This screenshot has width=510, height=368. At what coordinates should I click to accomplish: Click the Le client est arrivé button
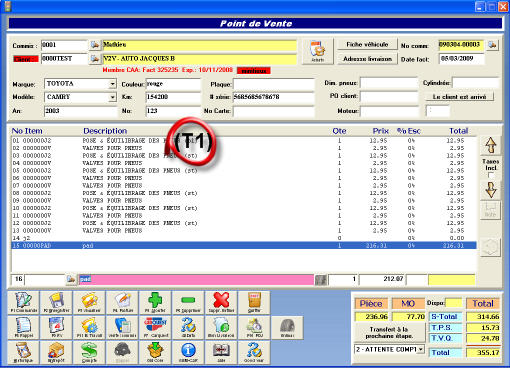(x=459, y=97)
